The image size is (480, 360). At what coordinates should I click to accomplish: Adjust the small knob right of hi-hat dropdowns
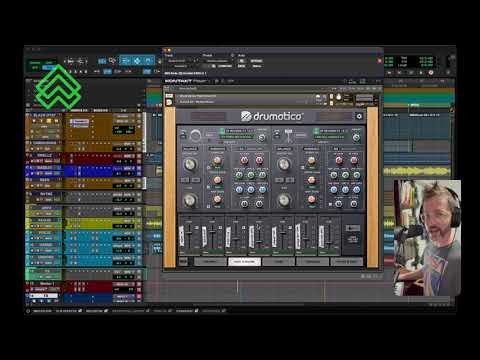[356, 137]
